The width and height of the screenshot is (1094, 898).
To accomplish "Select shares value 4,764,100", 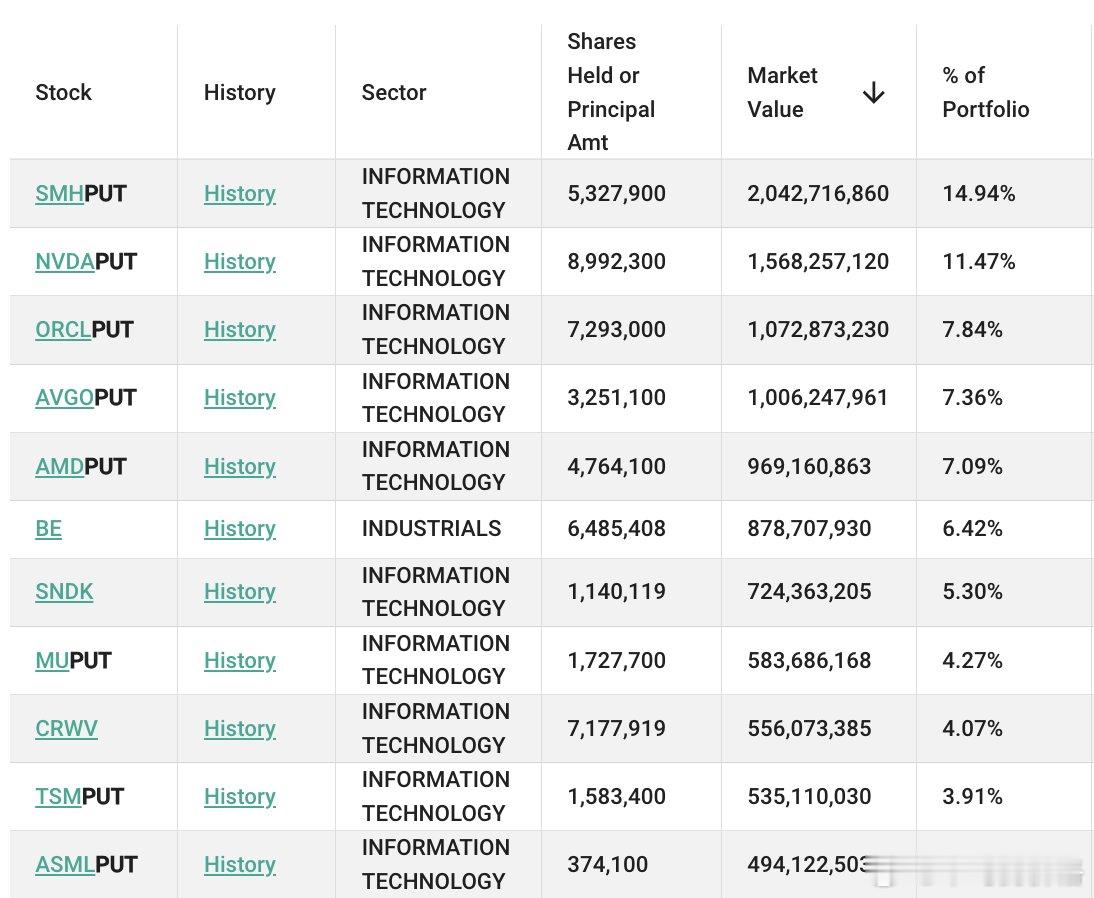I will [617, 466].
